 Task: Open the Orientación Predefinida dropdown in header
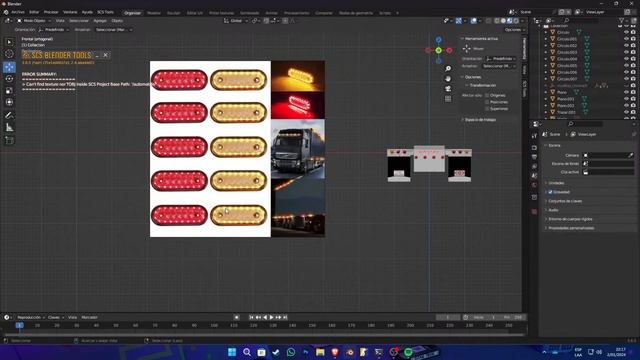click(54, 30)
